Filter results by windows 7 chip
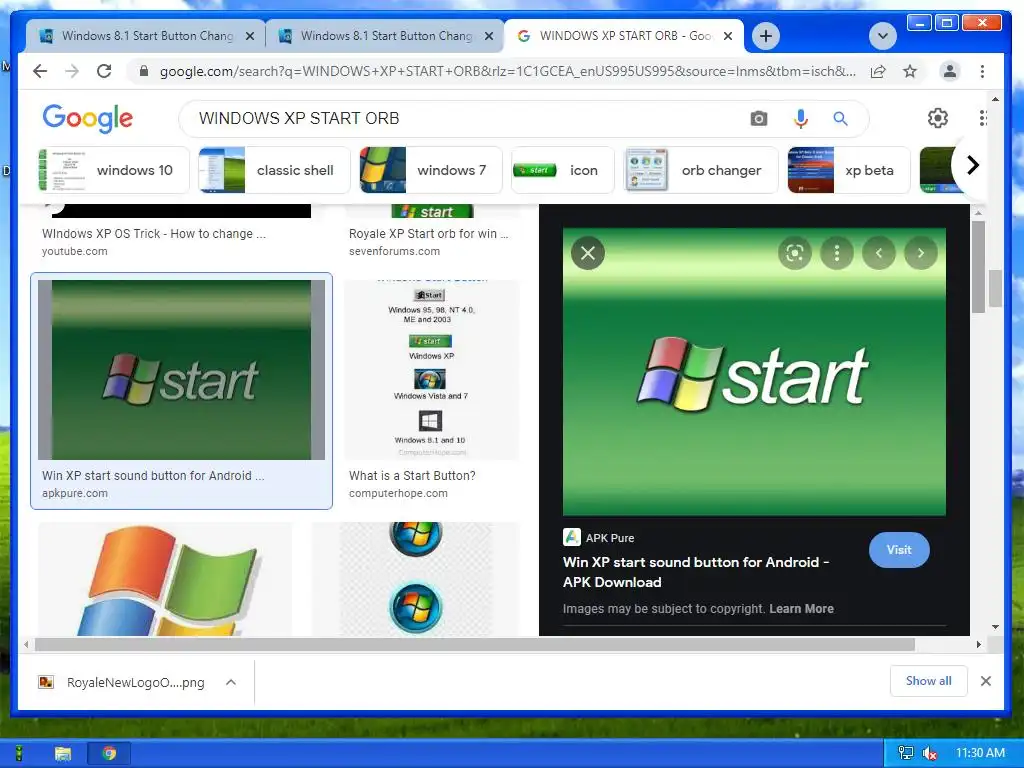 tap(431, 170)
